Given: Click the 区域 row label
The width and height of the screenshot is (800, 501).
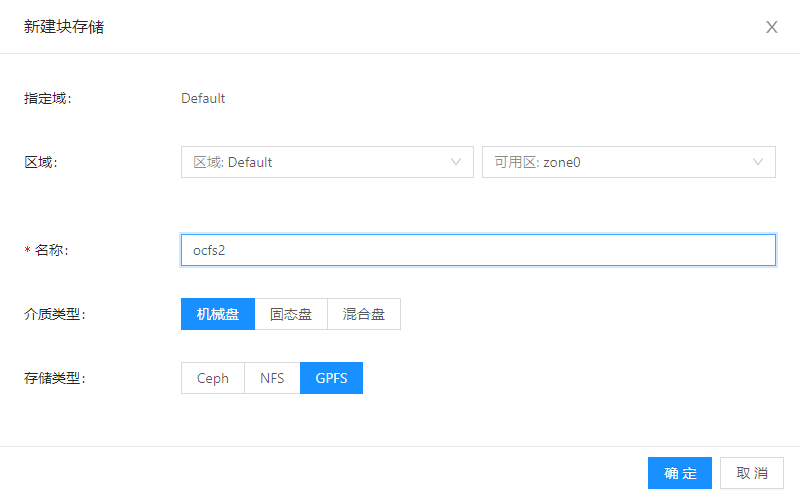Looking at the screenshot, I should [x=40, y=162].
